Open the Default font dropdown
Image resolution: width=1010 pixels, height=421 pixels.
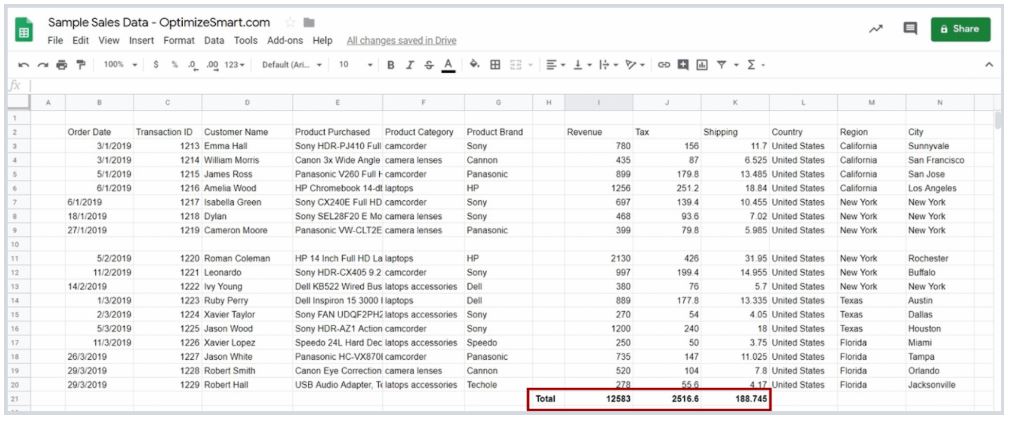pos(292,65)
